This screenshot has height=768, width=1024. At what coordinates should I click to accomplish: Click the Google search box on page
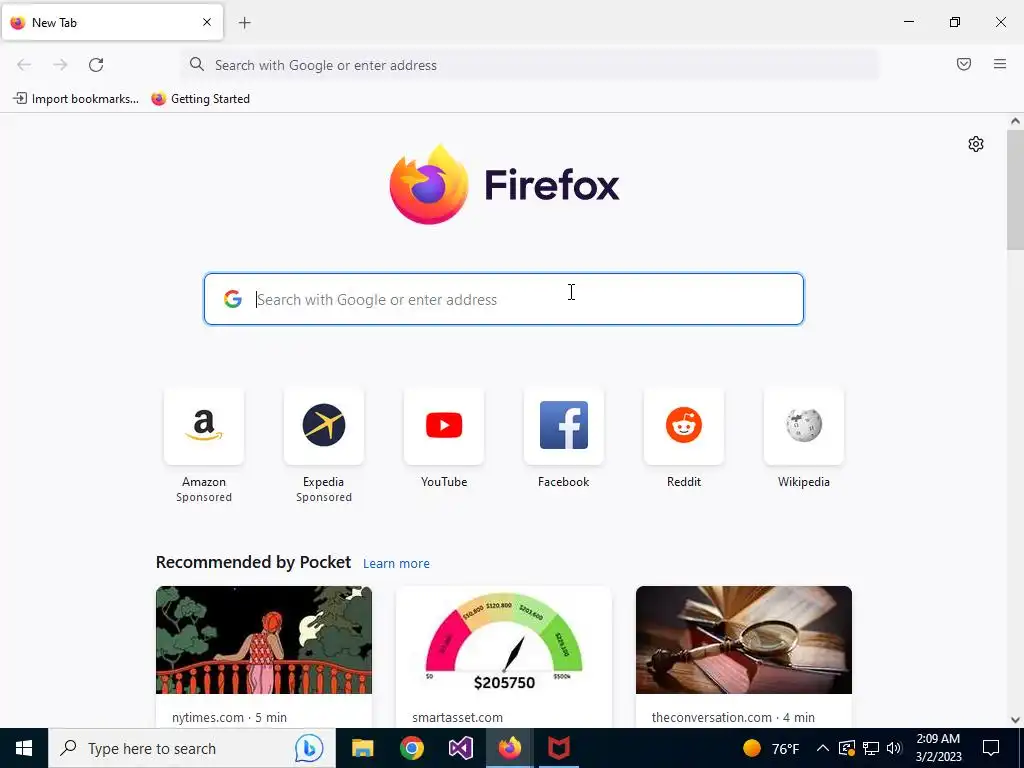pos(504,299)
